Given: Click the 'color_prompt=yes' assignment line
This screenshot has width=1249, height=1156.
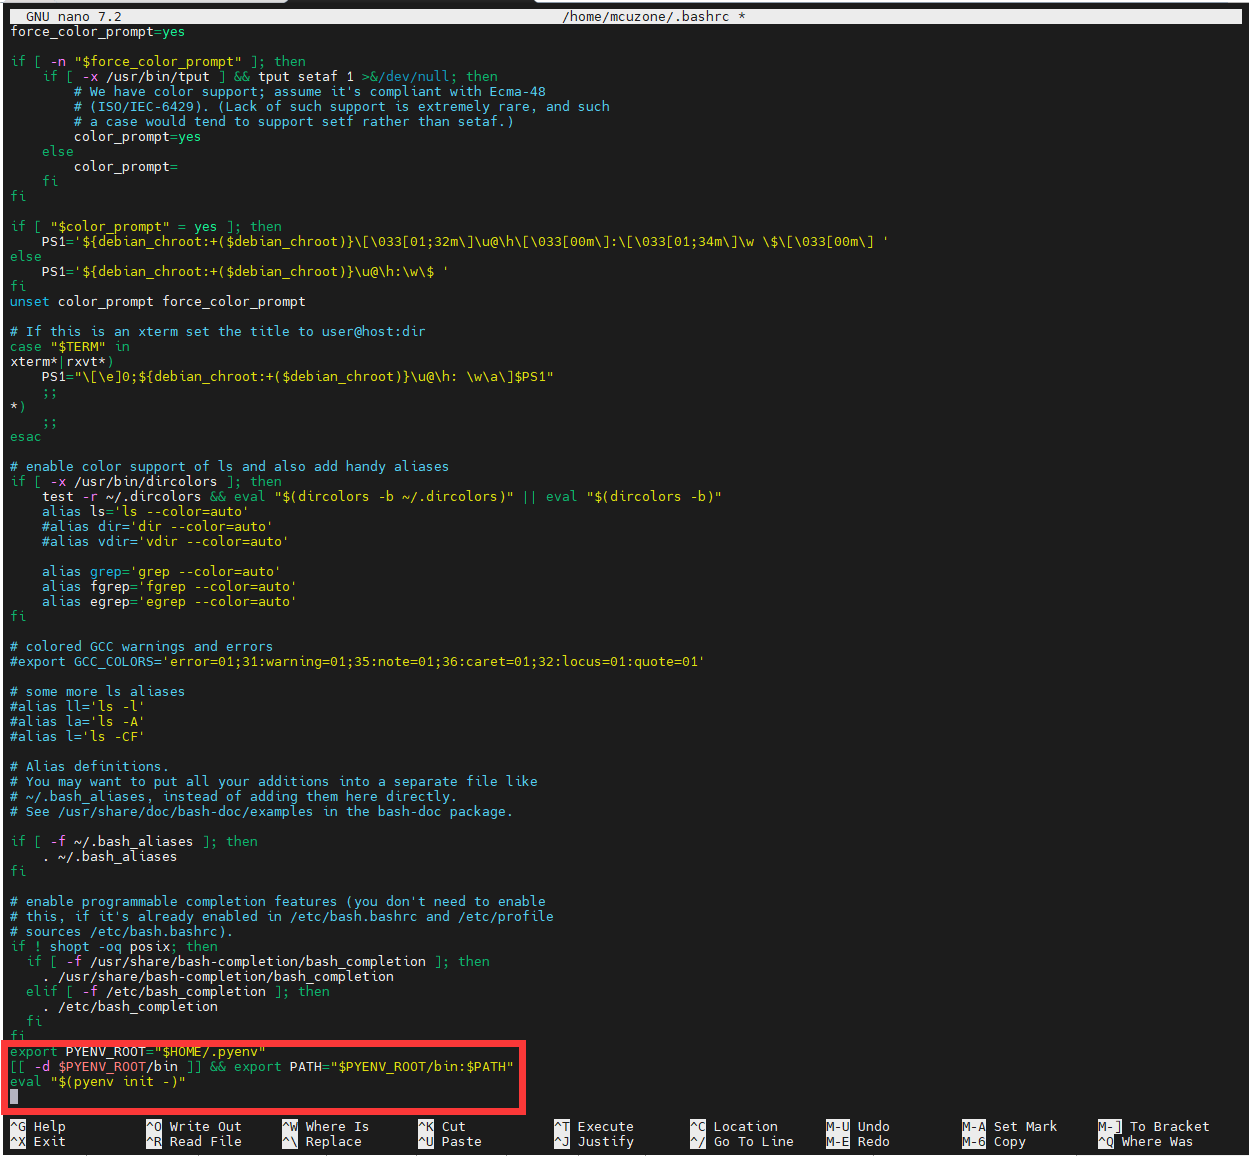Looking at the screenshot, I should pyautogui.click(x=137, y=136).
